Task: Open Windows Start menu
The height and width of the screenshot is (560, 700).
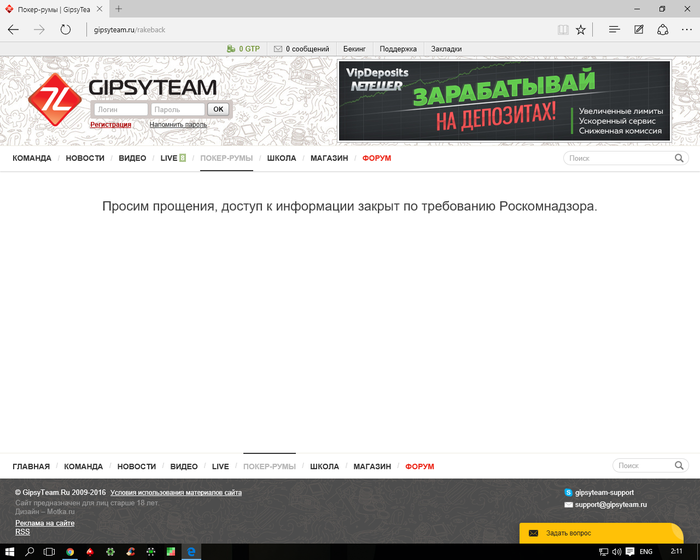Action: [x=9, y=552]
